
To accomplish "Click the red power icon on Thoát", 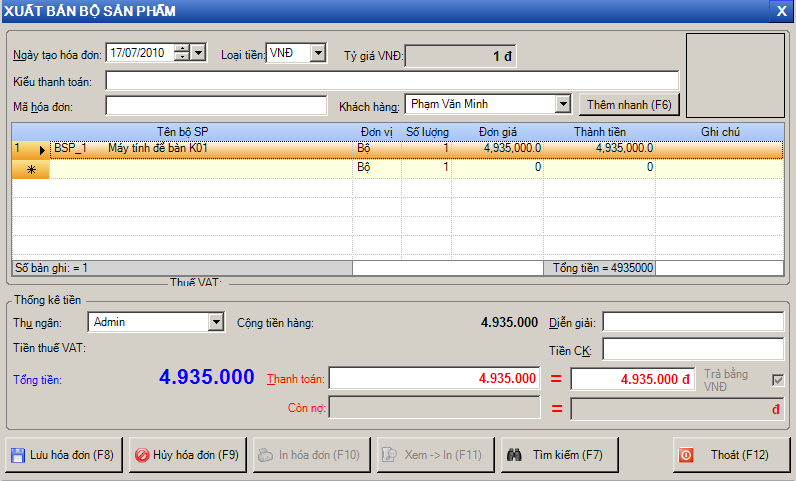I will [x=686, y=455].
